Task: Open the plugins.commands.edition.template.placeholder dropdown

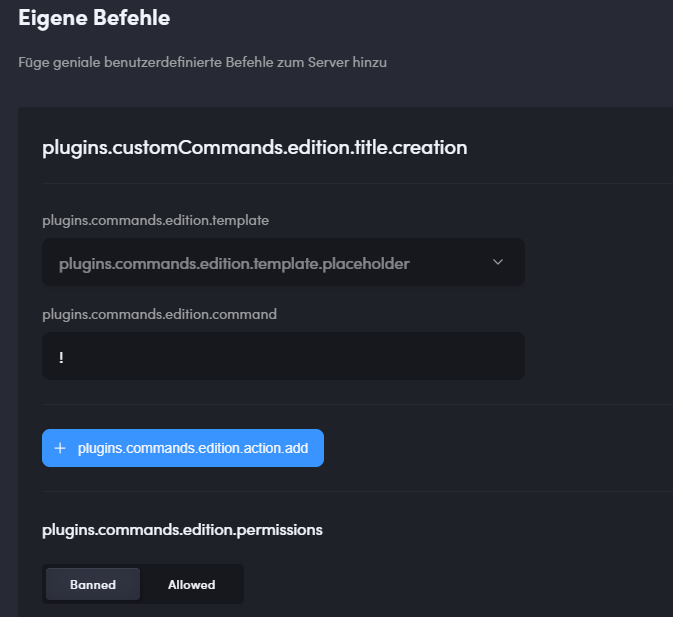Action: coord(283,262)
